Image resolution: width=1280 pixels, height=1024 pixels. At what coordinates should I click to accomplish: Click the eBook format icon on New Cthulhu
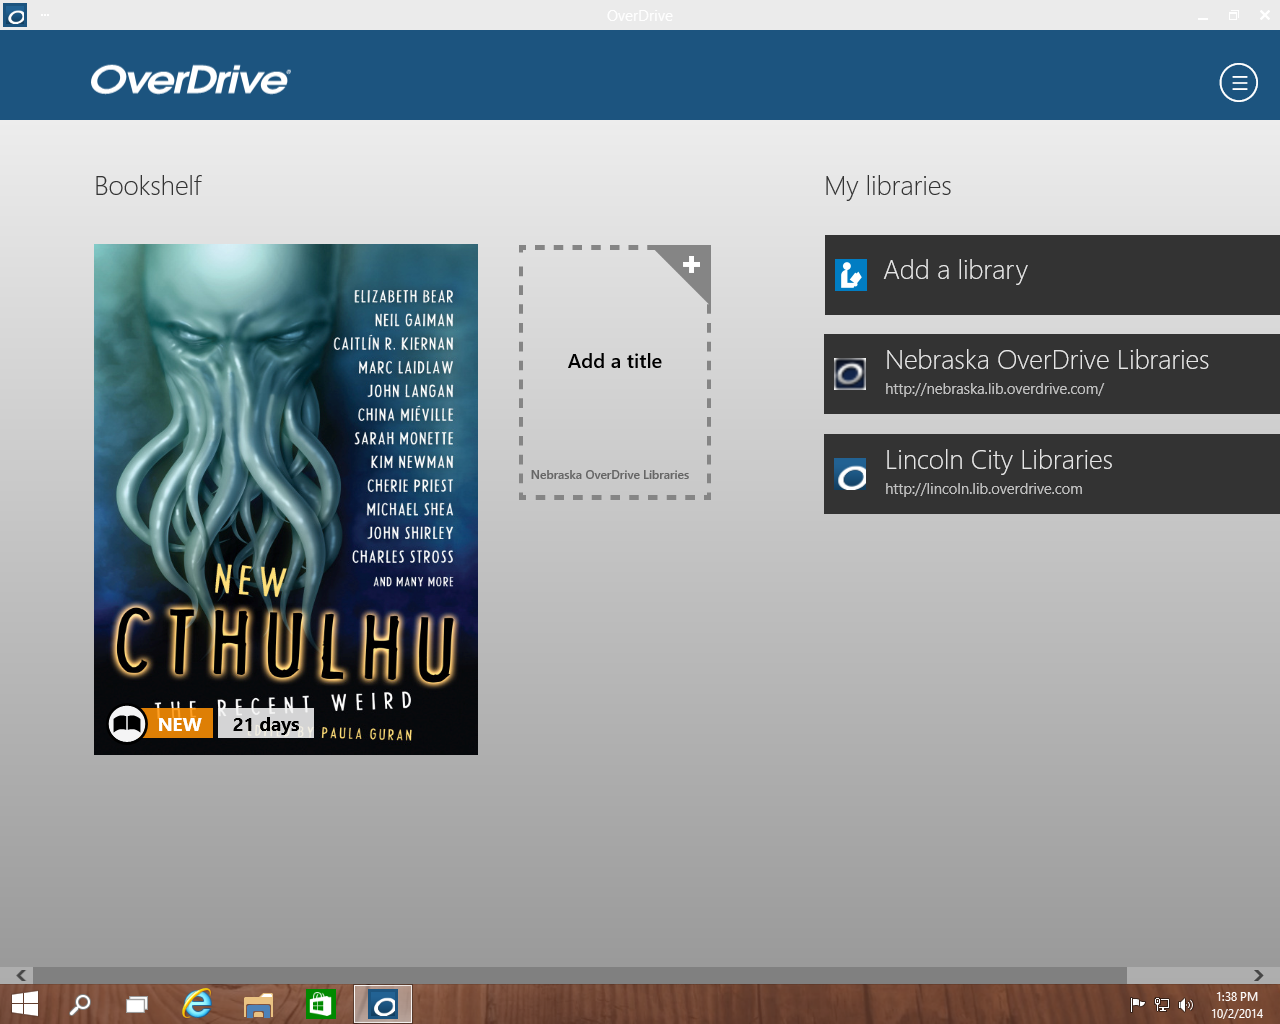[127, 724]
